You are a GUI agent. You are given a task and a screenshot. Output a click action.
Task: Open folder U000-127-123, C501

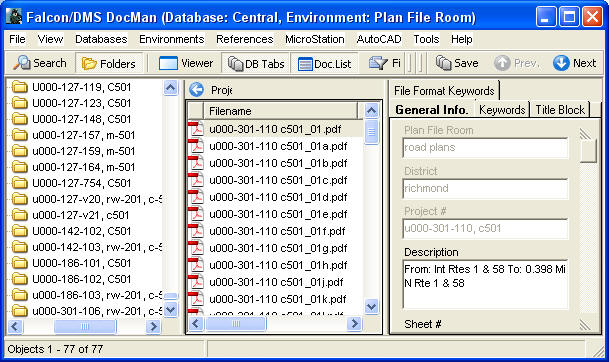coord(82,103)
